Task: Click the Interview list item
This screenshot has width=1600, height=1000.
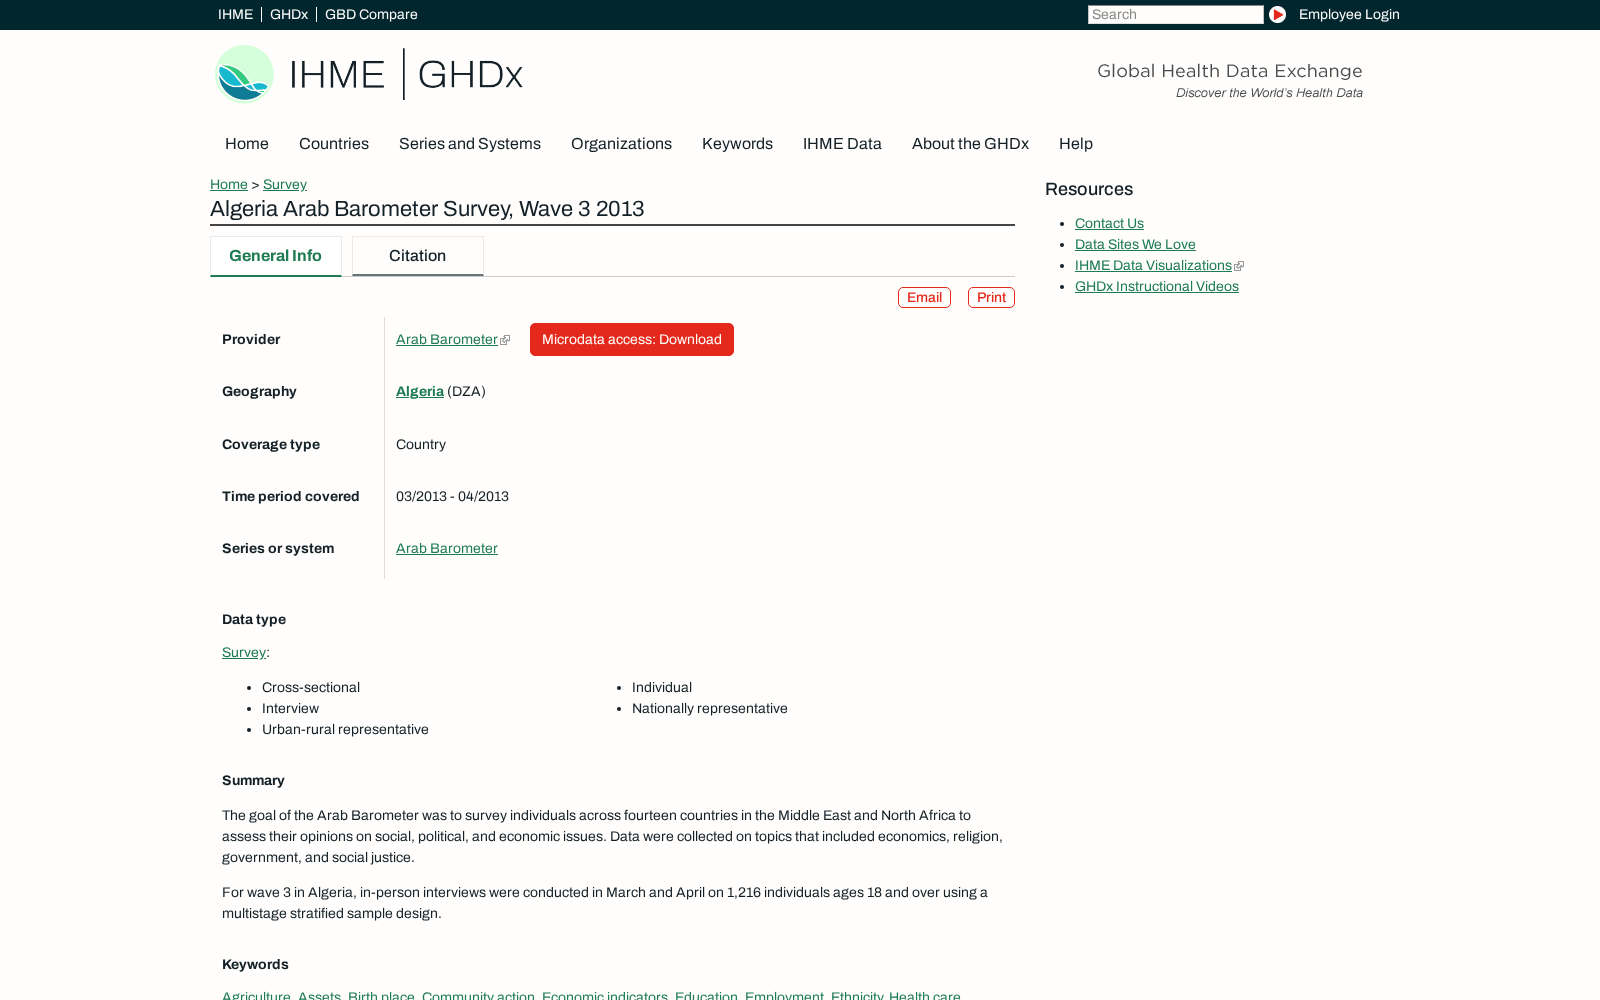Action: point(290,708)
